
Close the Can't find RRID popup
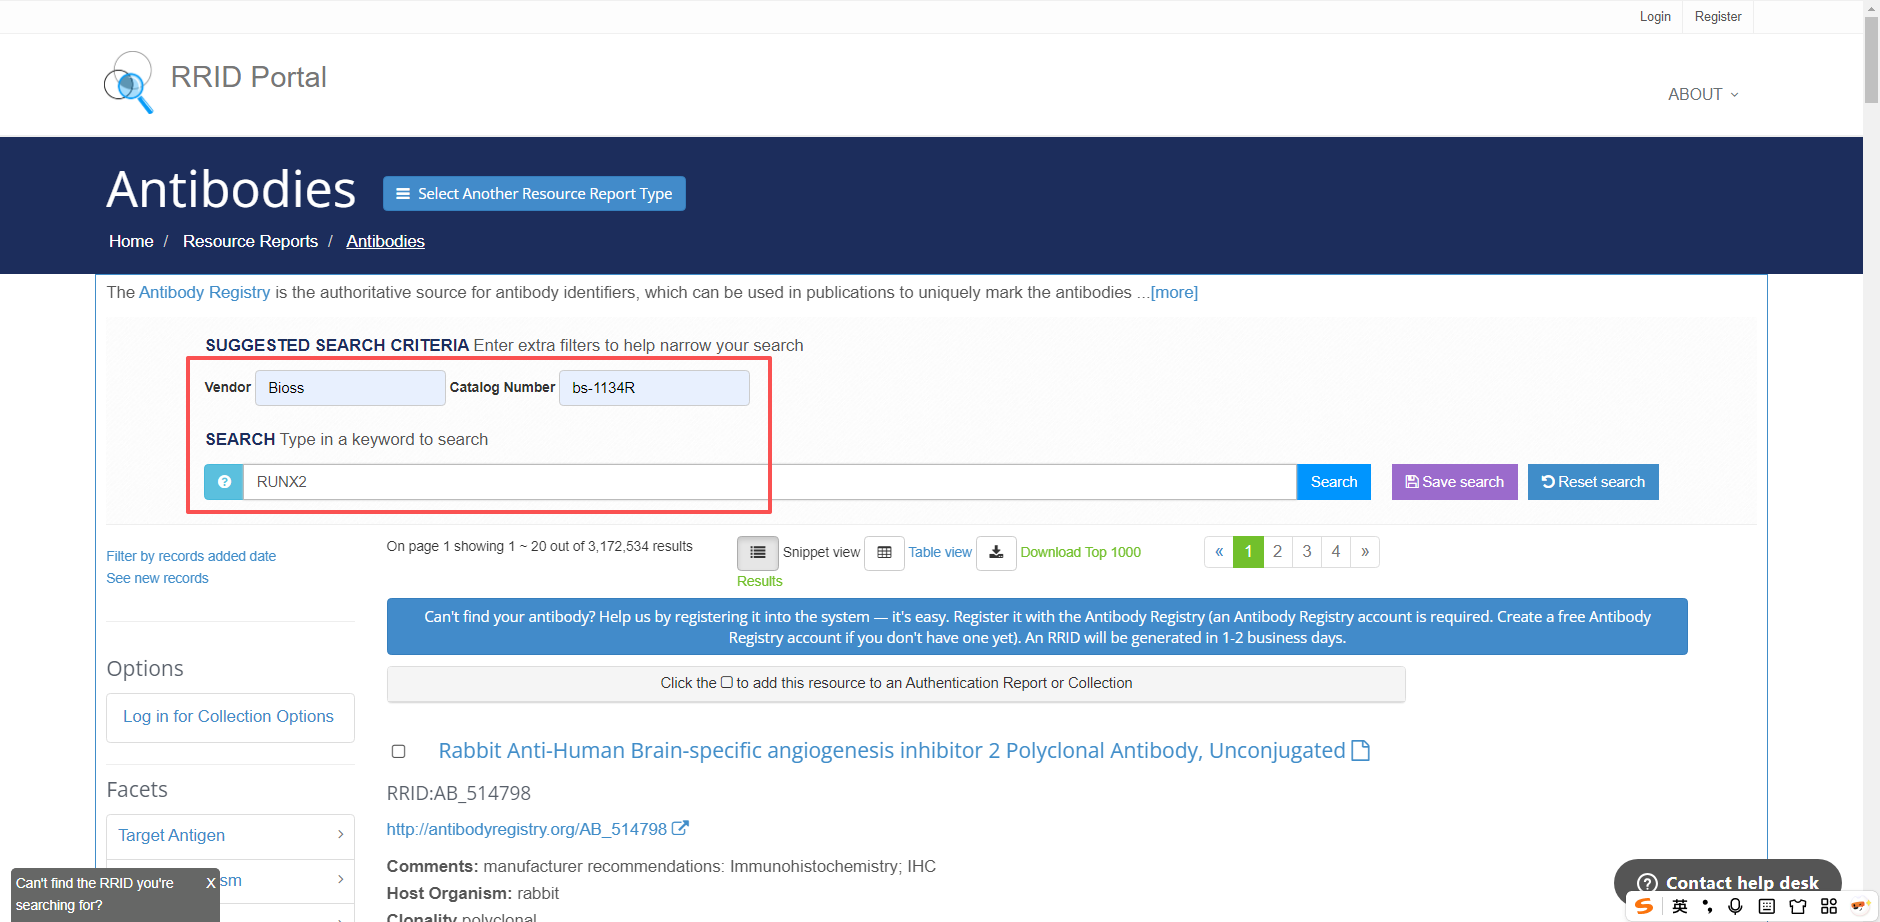click(x=210, y=883)
